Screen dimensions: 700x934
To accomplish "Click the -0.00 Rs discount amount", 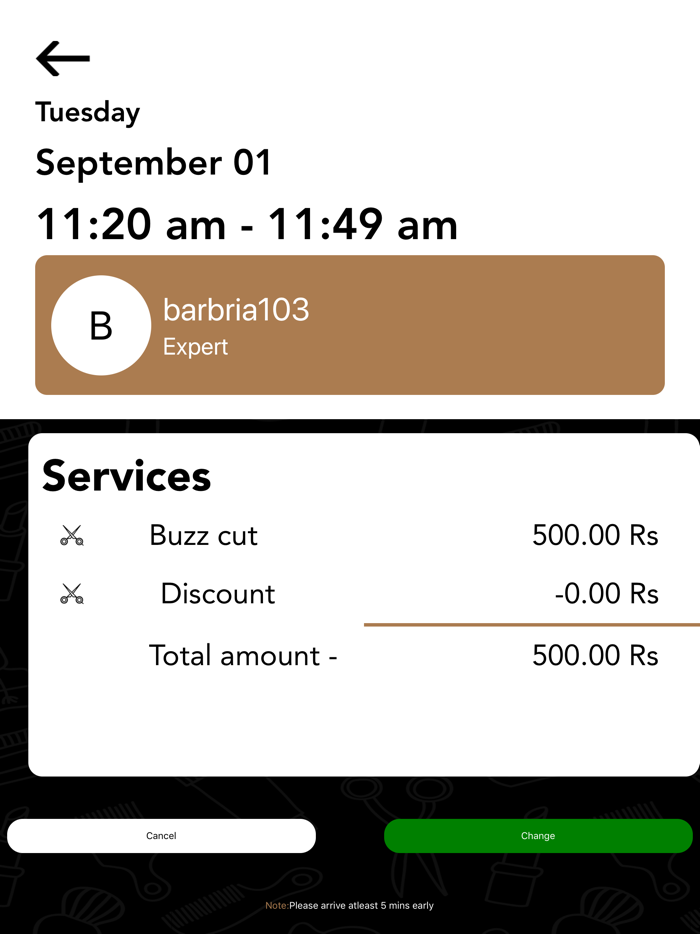I will (606, 594).
